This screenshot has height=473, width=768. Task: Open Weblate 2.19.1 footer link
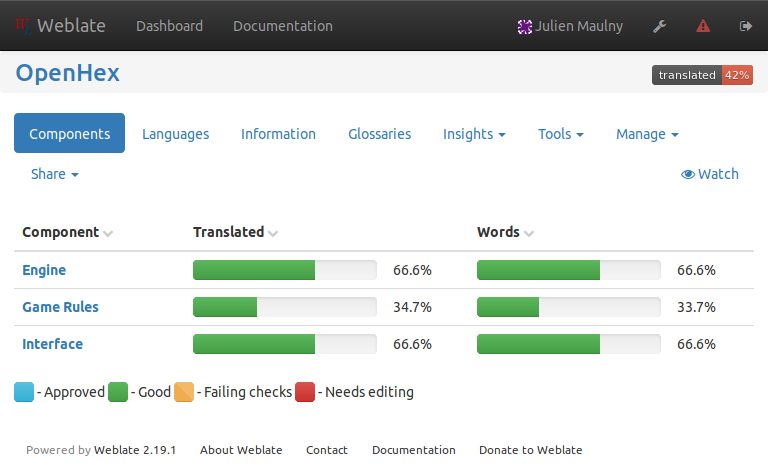coord(135,450)
